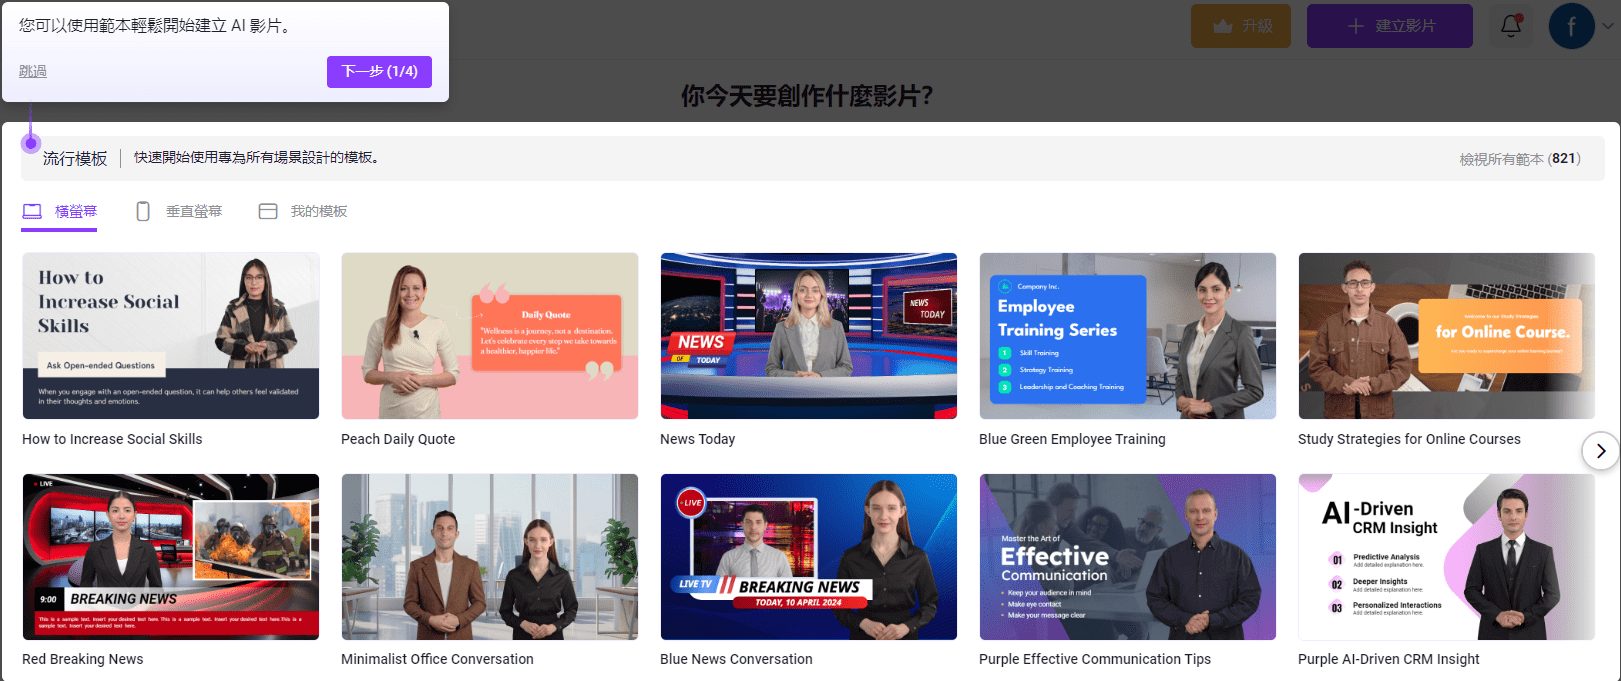Click the Red Breaking News title text
Image resolution: width=1621 pixels, height=681 pixels.
click(x=83, y=659)
